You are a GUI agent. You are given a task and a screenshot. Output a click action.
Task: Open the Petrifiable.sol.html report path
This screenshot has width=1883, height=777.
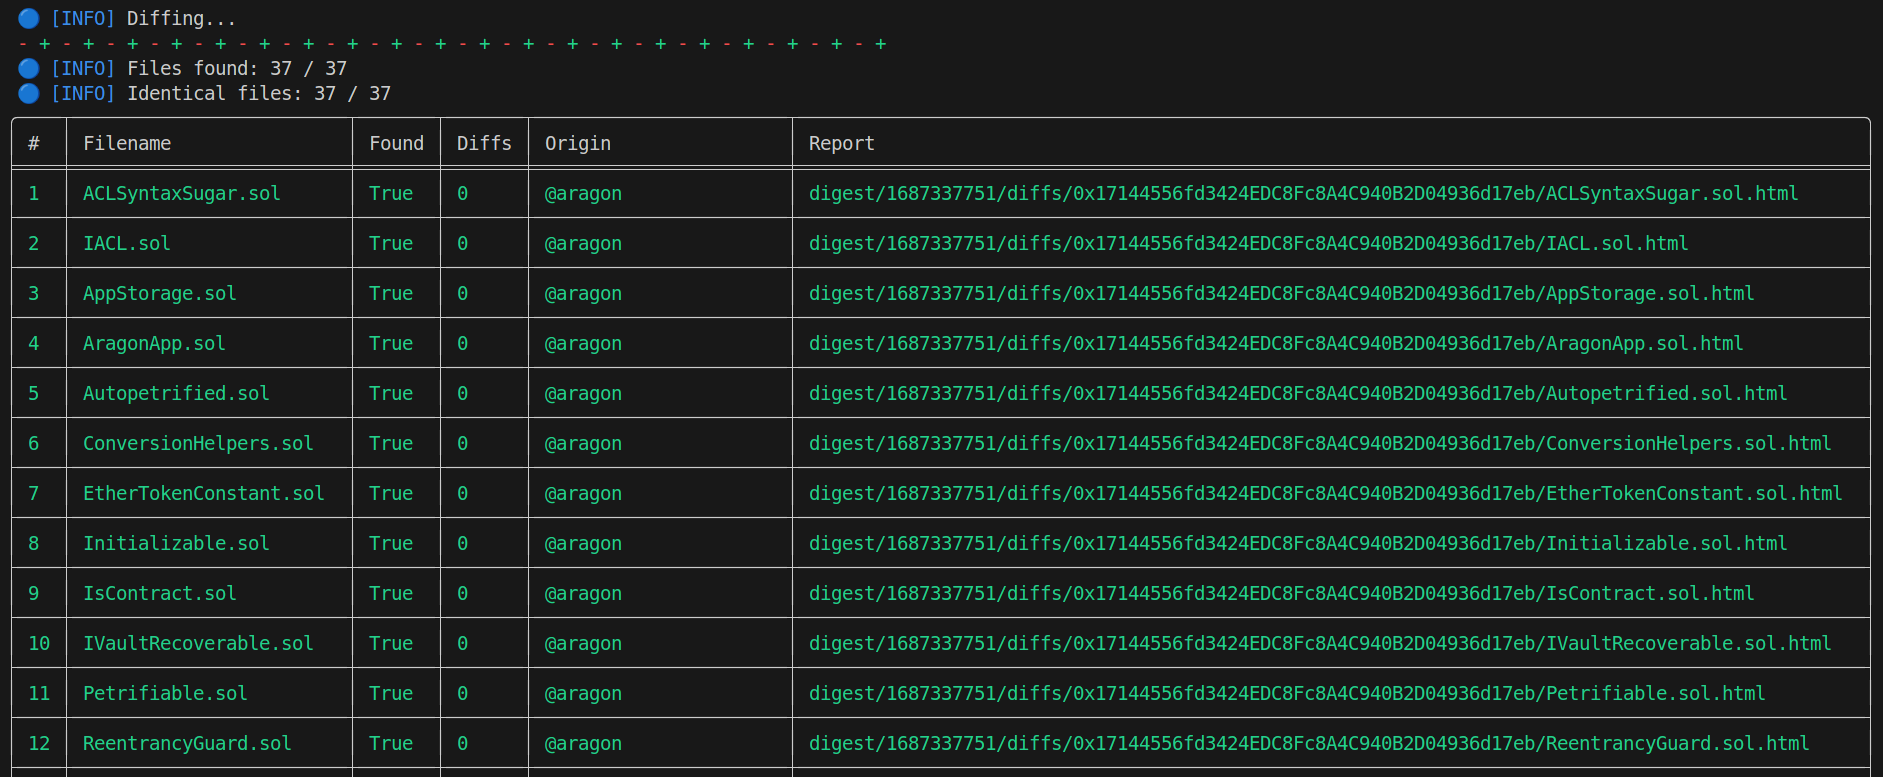point(1287,693)
